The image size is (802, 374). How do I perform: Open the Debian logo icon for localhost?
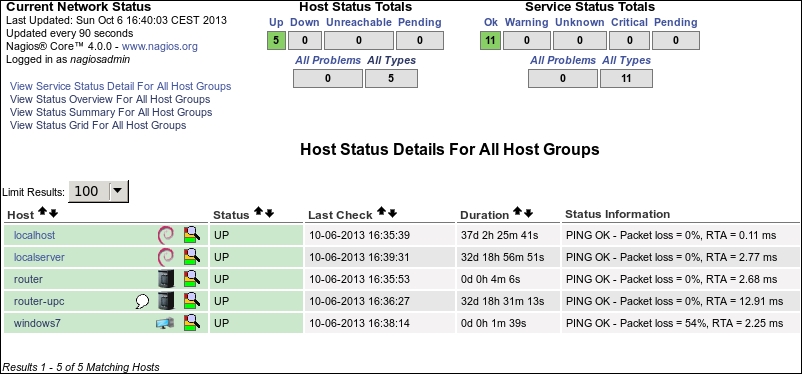click(165, 235)
